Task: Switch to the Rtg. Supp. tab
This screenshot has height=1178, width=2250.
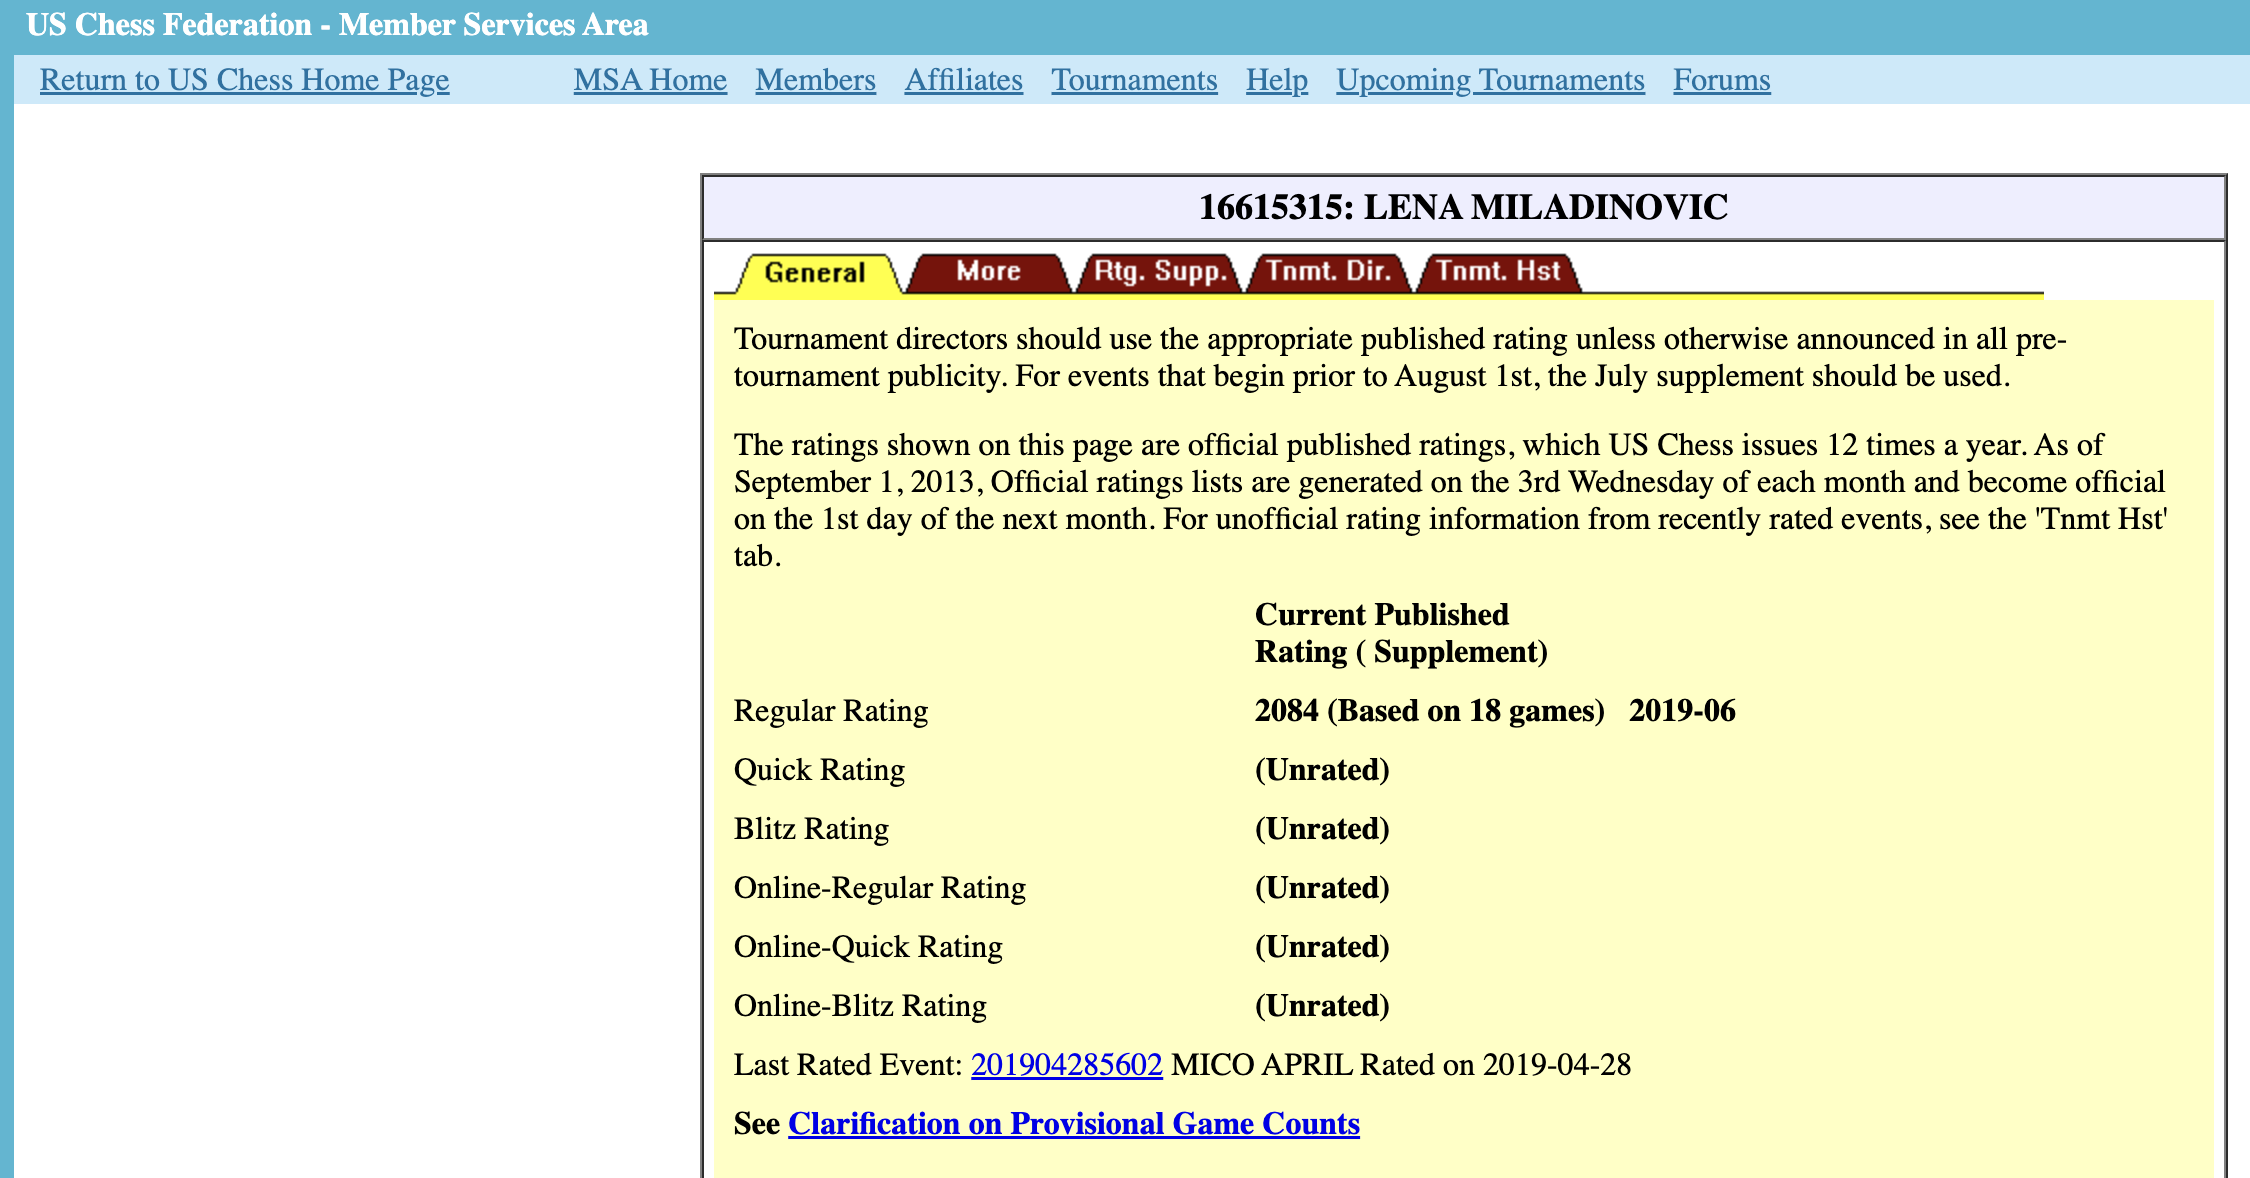Action: tap(1160, 272)
